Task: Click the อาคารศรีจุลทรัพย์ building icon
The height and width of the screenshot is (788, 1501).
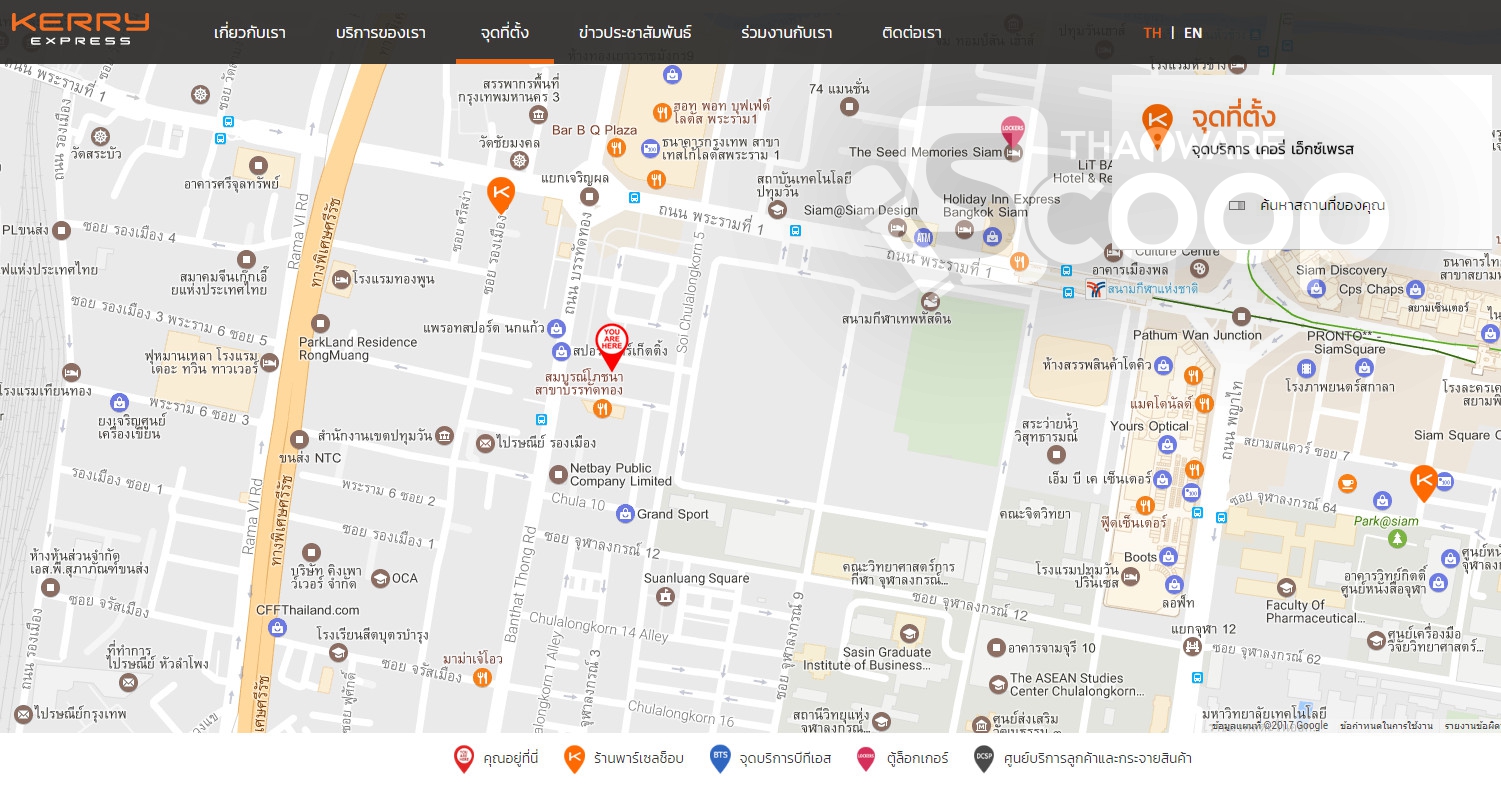Action: (258, 165)
